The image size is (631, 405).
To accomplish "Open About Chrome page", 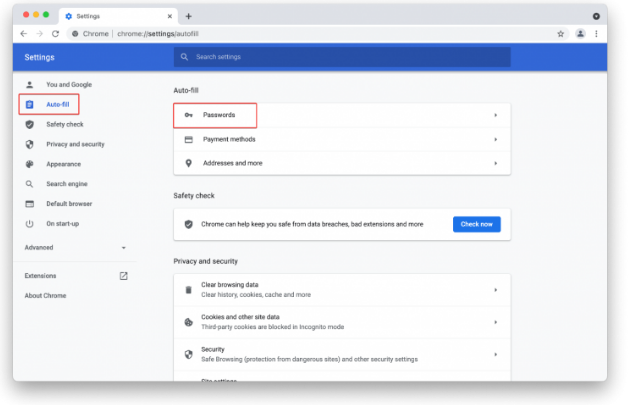I will click(x=45, y=295).
